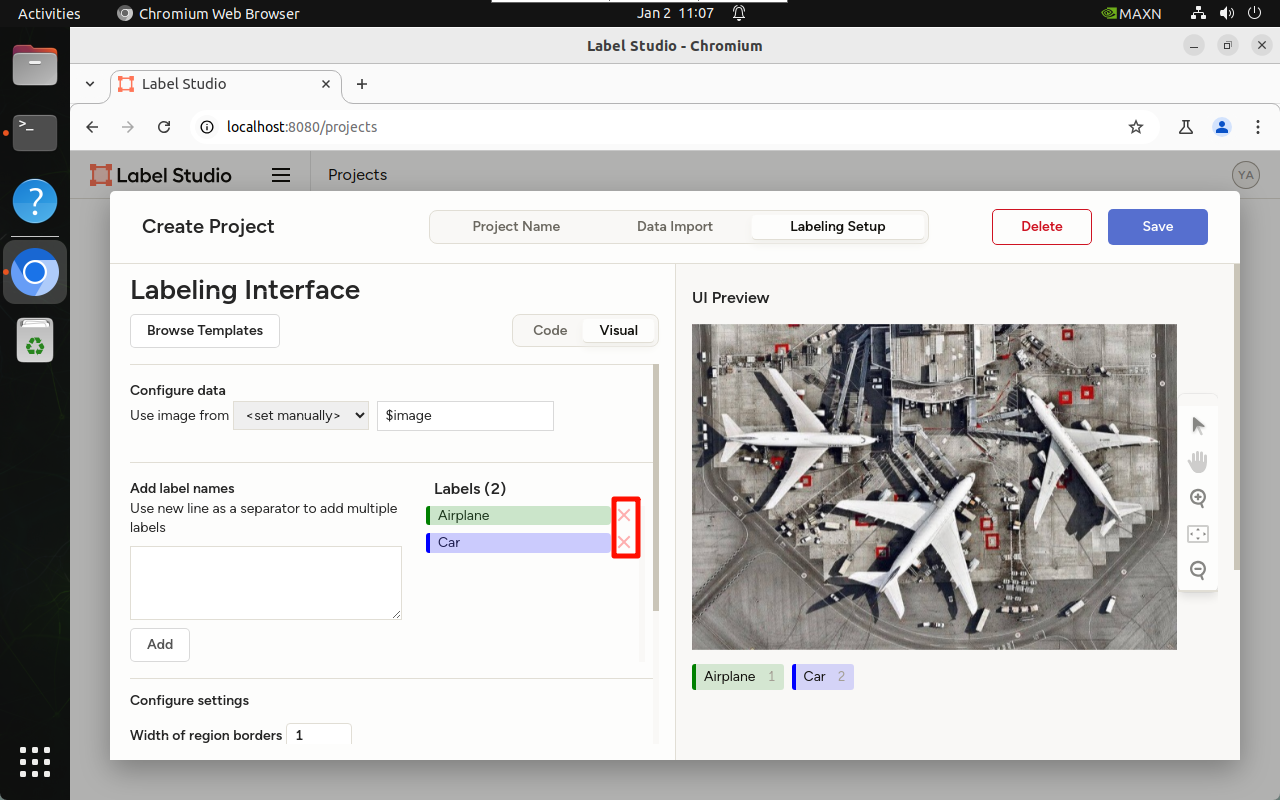Image resolution: width=1280 pixels, height=800 pixels.
Task: Click the zoom in magnifier icon
Action: click(1198, 498)
